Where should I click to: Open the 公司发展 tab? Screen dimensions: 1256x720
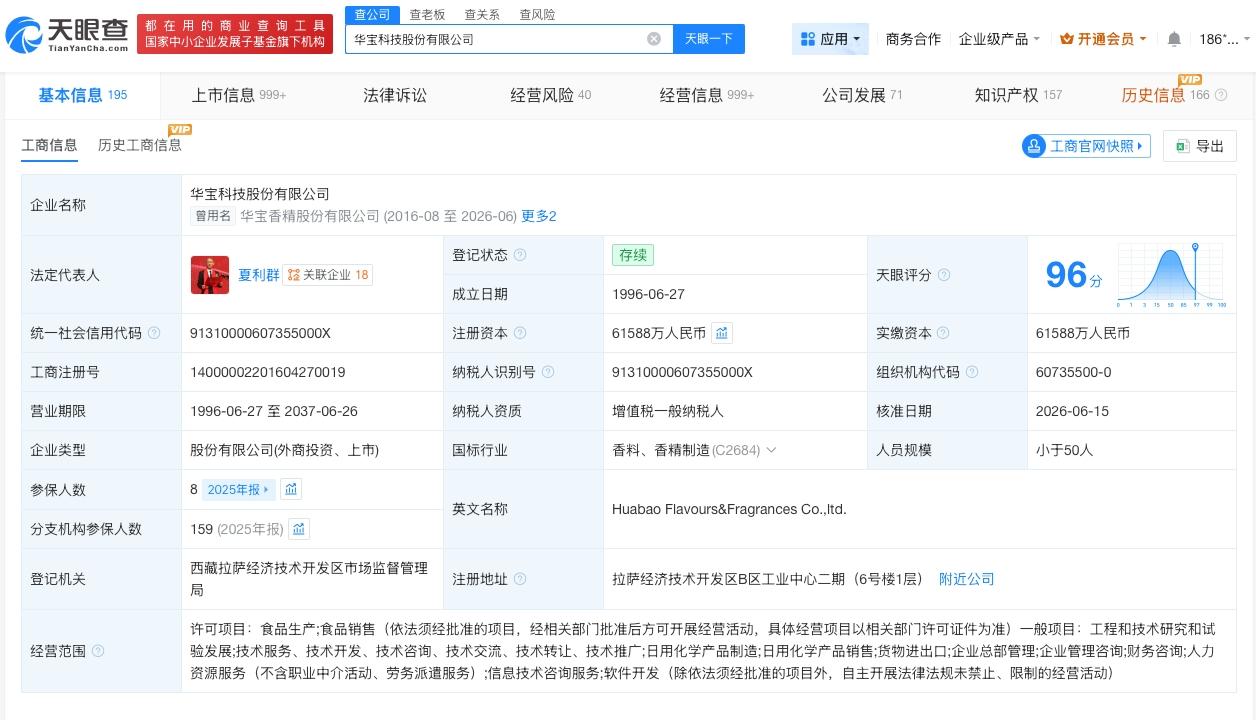pyautogui.click(x=862, y=95)
